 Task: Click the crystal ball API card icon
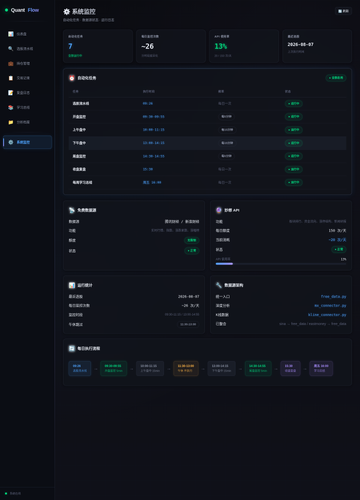click(219, 210)
